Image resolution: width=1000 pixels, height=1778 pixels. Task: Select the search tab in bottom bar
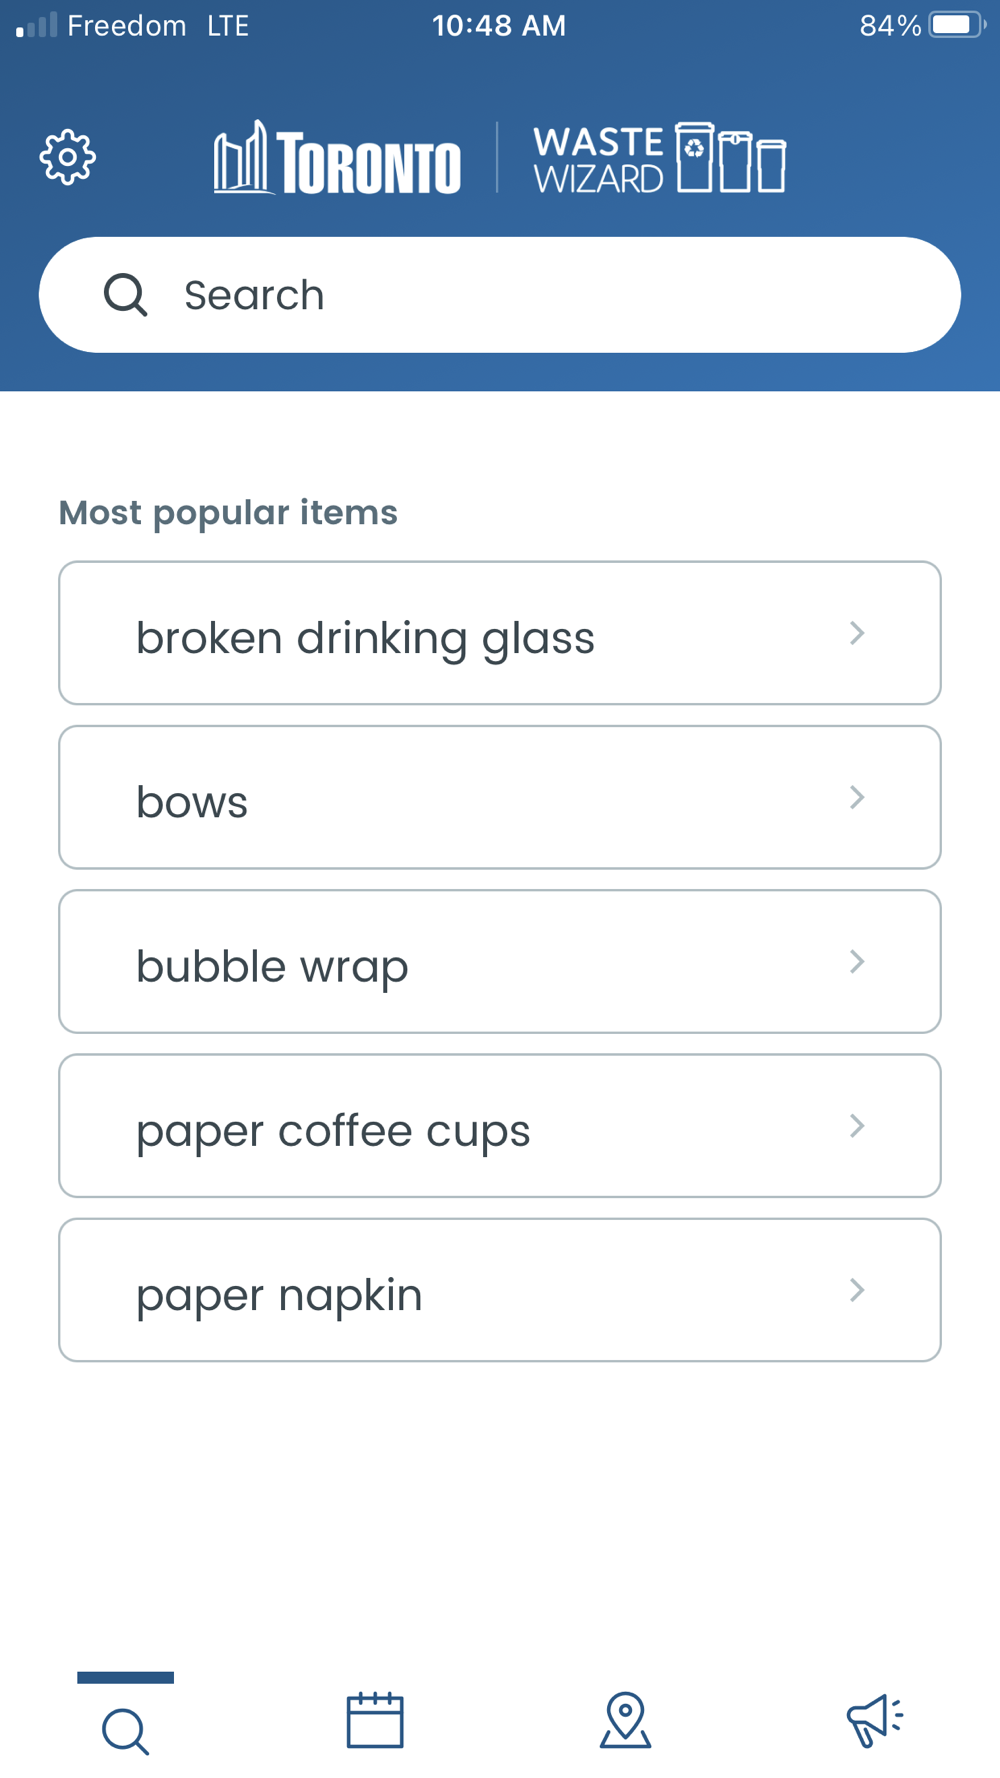pyautogui.click(x=125, y=1728)
